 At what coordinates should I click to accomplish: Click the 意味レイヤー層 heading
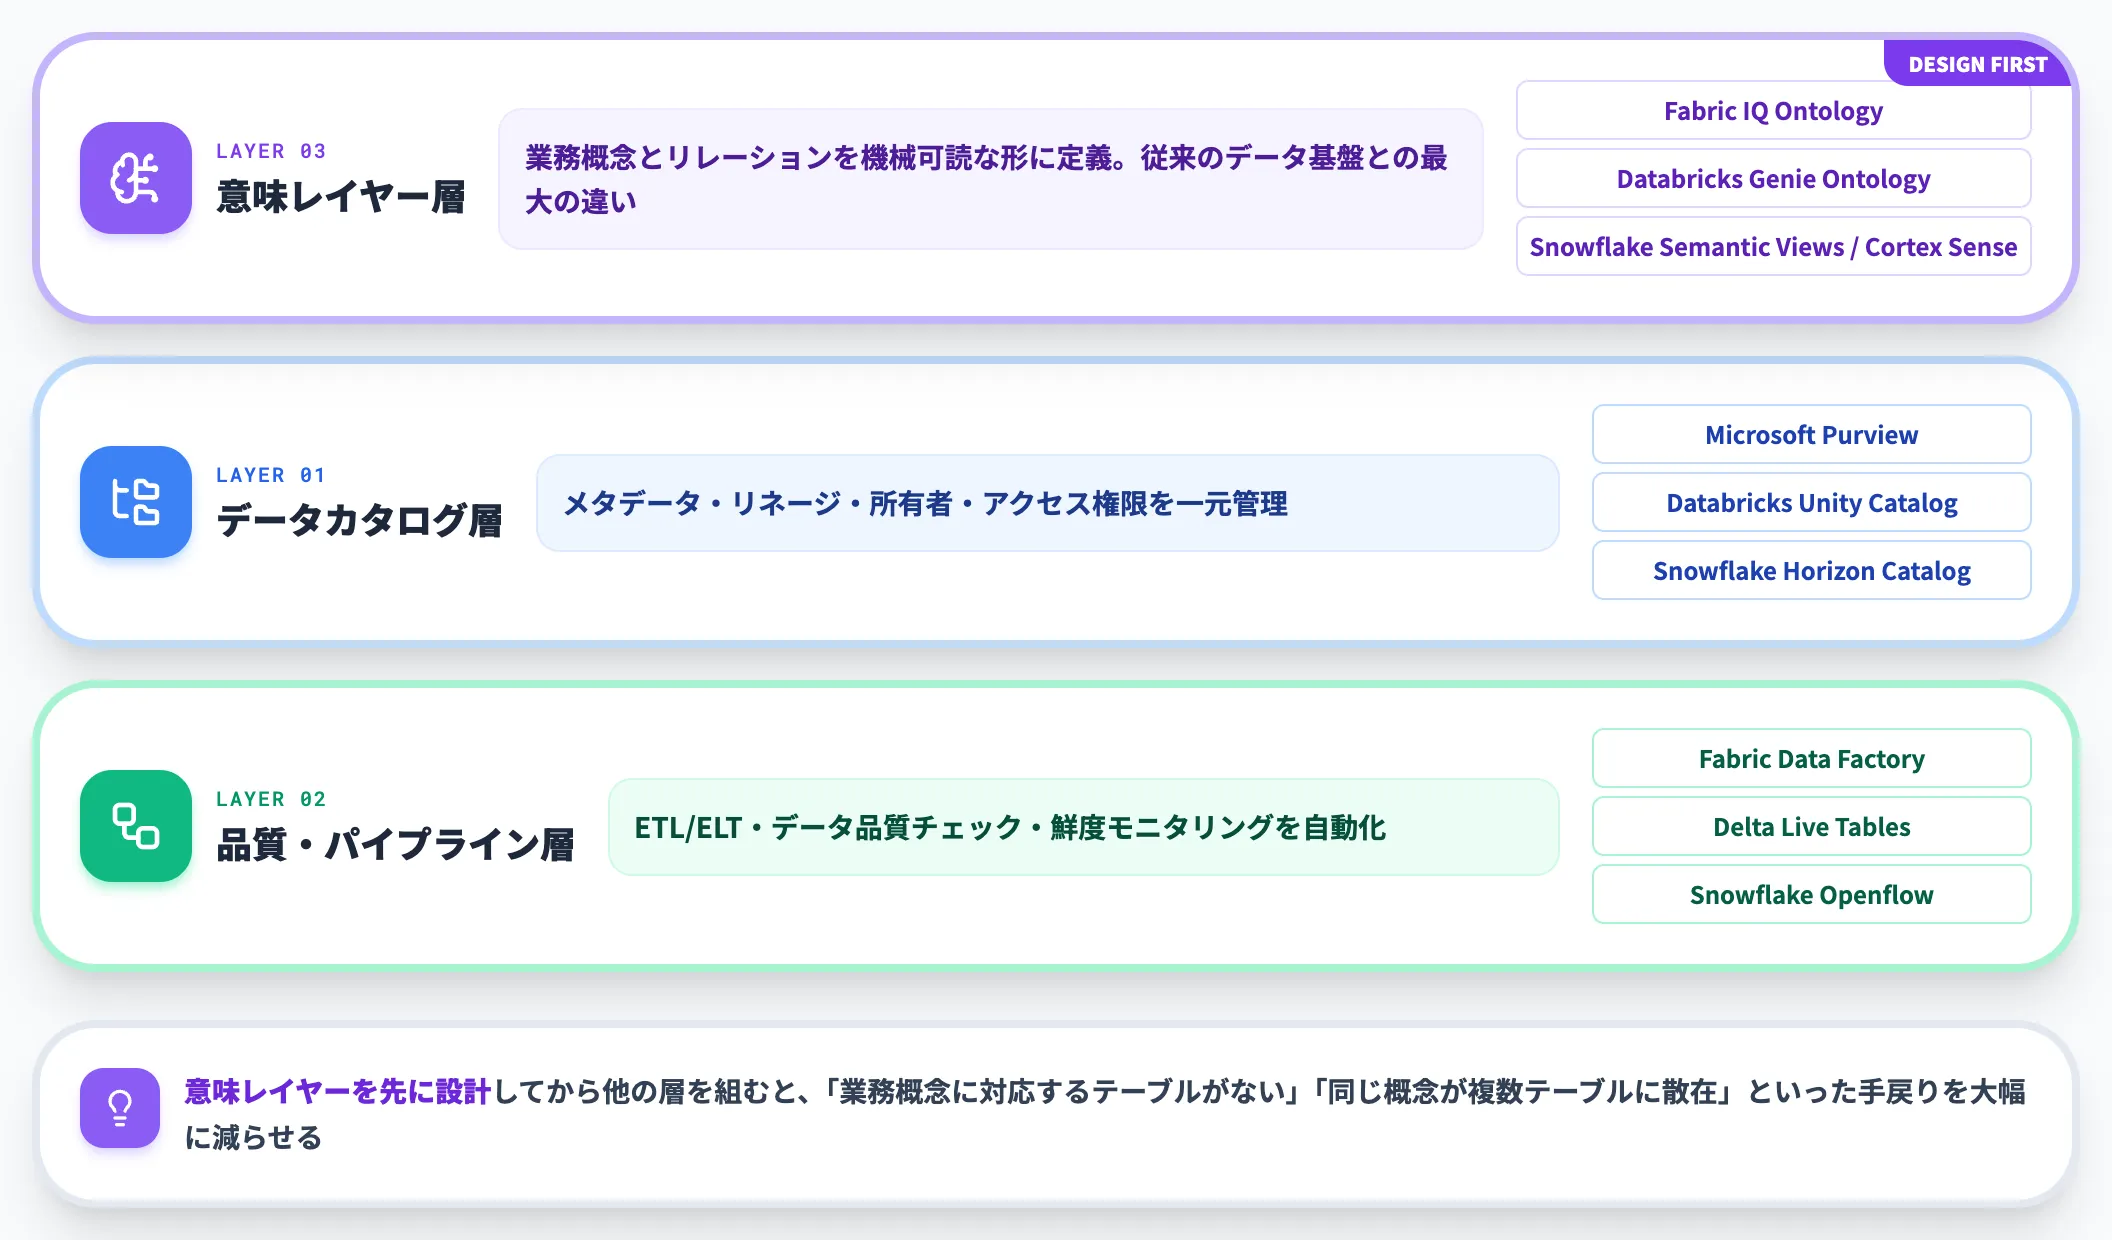pos(341,197)
